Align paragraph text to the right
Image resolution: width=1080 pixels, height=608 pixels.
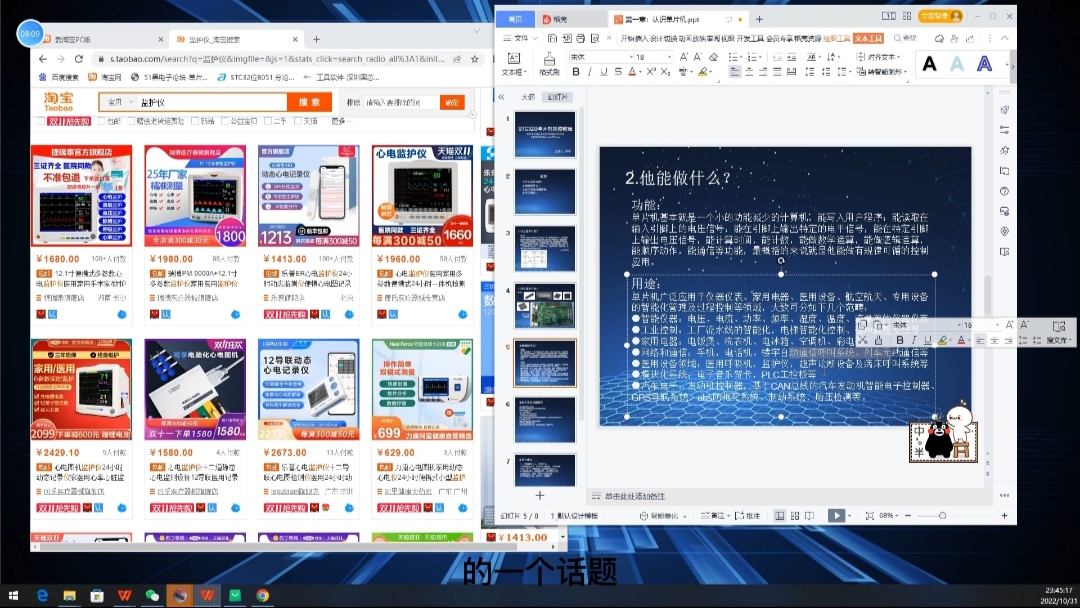click(763, 72)
